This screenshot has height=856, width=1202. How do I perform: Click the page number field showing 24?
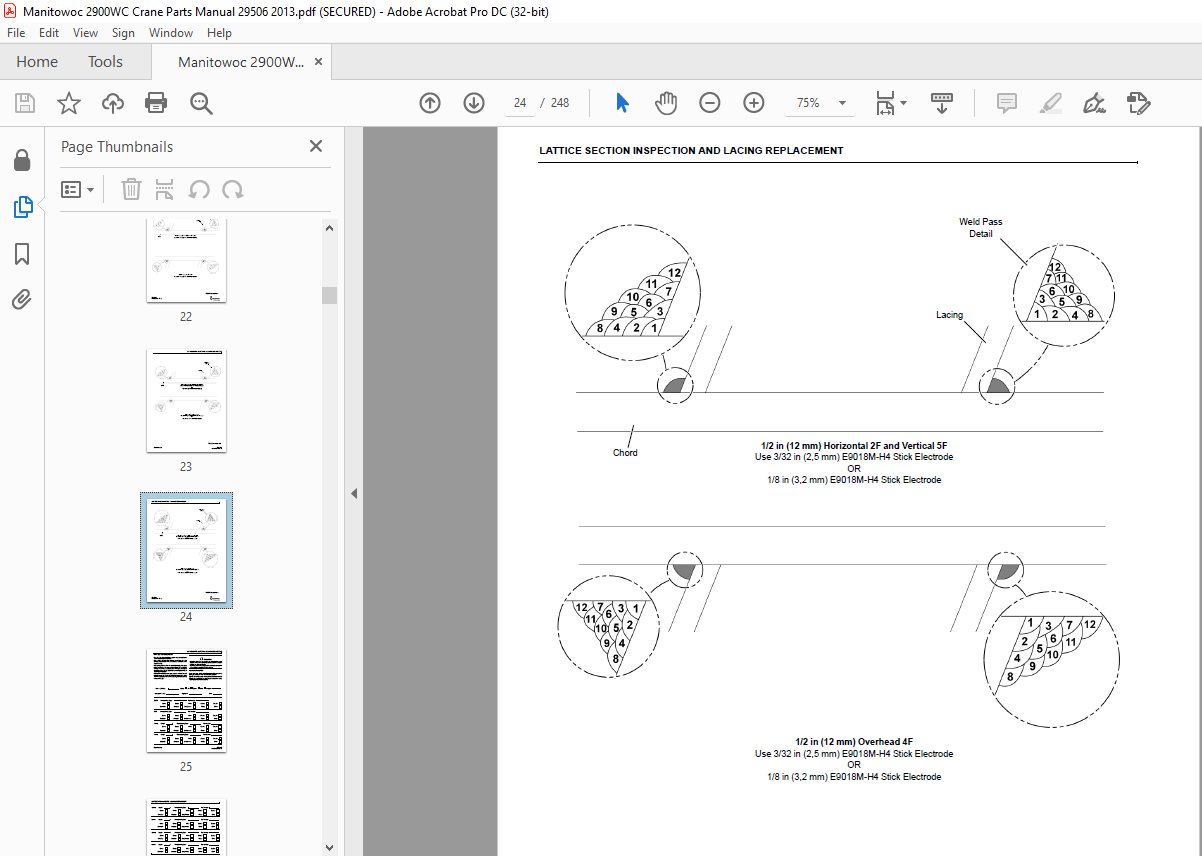tap(520, 103)
